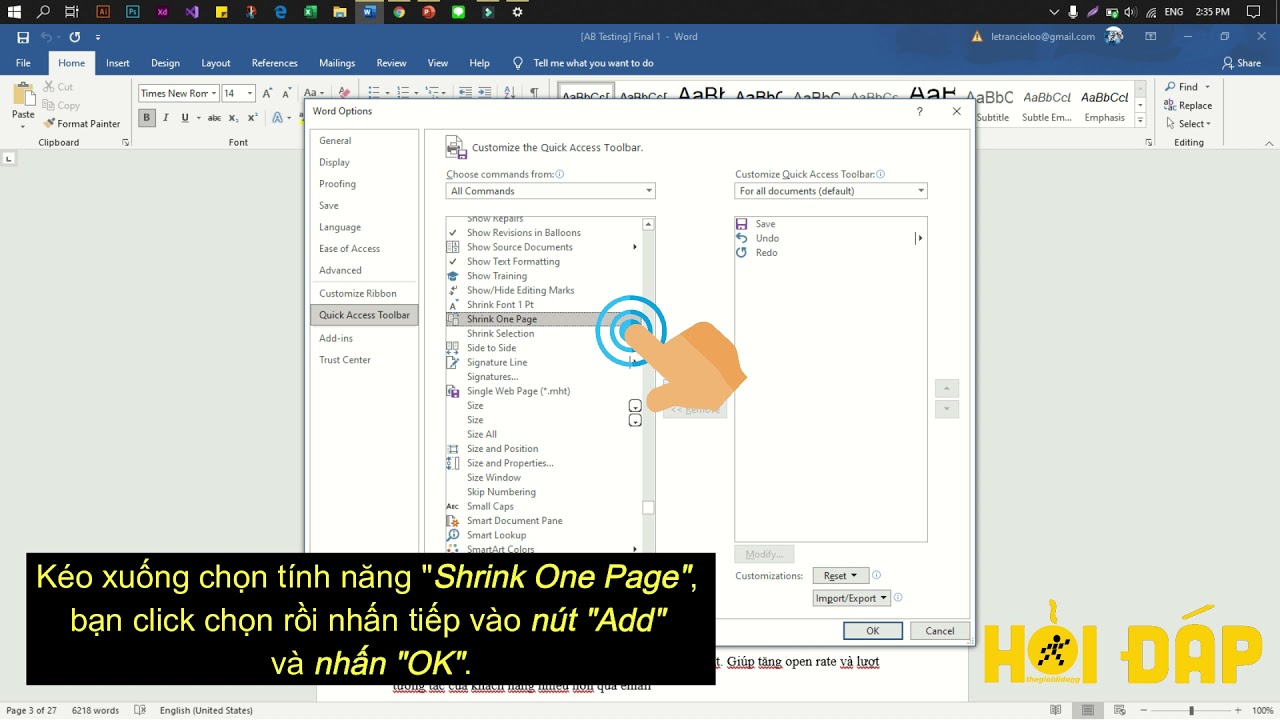Open the File tab
This screenshot has height=720, width=1280.
(24, 63)
